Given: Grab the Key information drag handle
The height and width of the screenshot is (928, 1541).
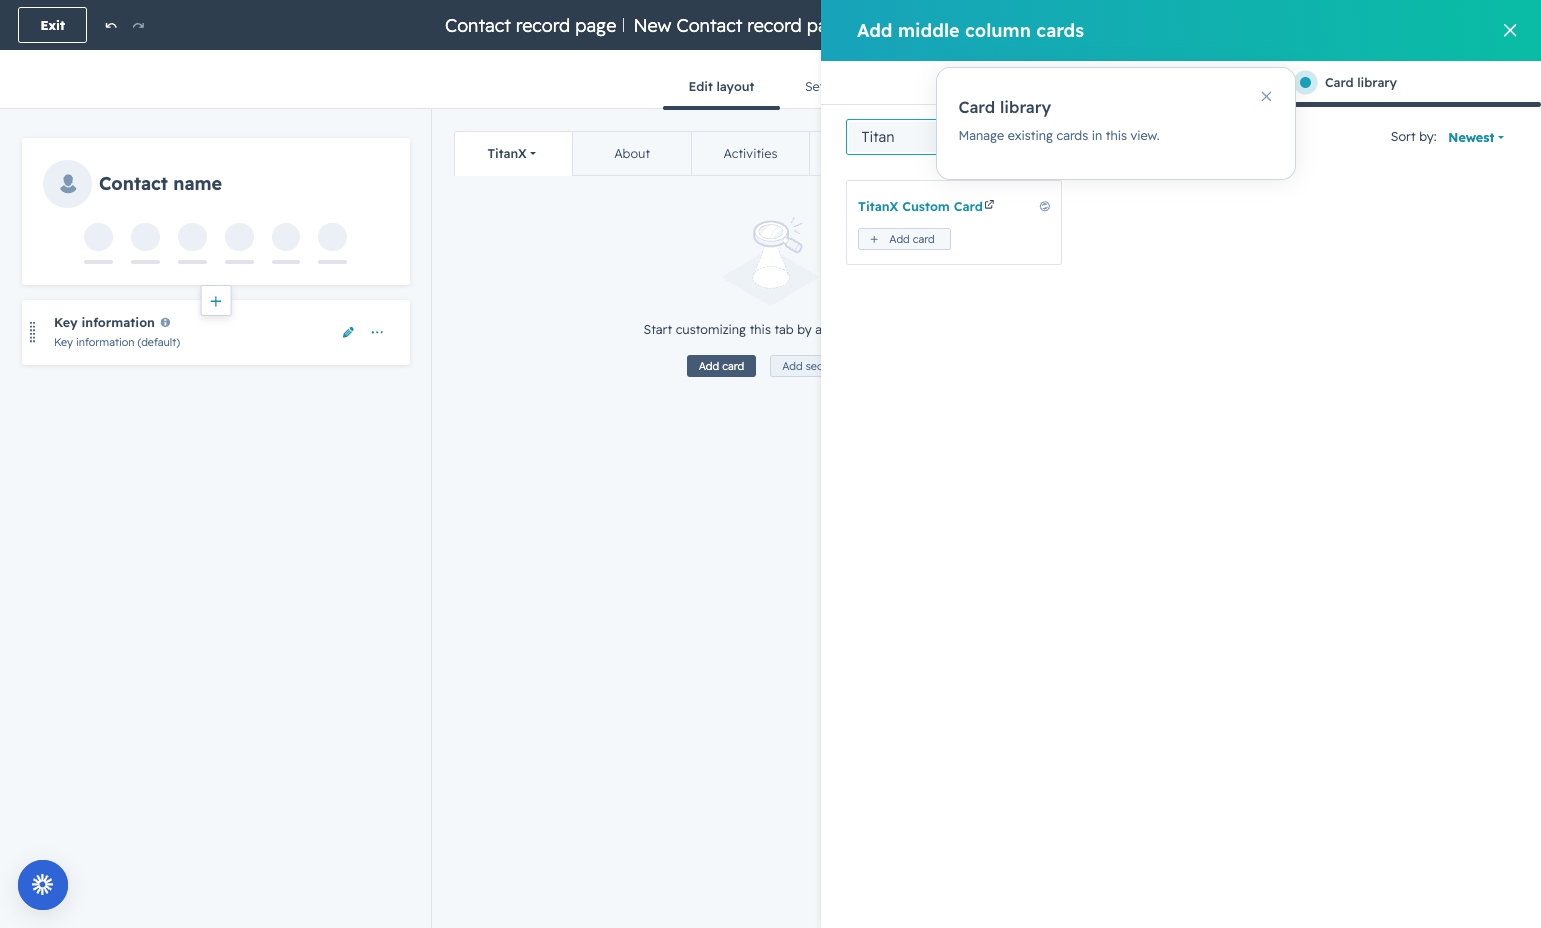Looking at the screenshot, I should [32, 332].
